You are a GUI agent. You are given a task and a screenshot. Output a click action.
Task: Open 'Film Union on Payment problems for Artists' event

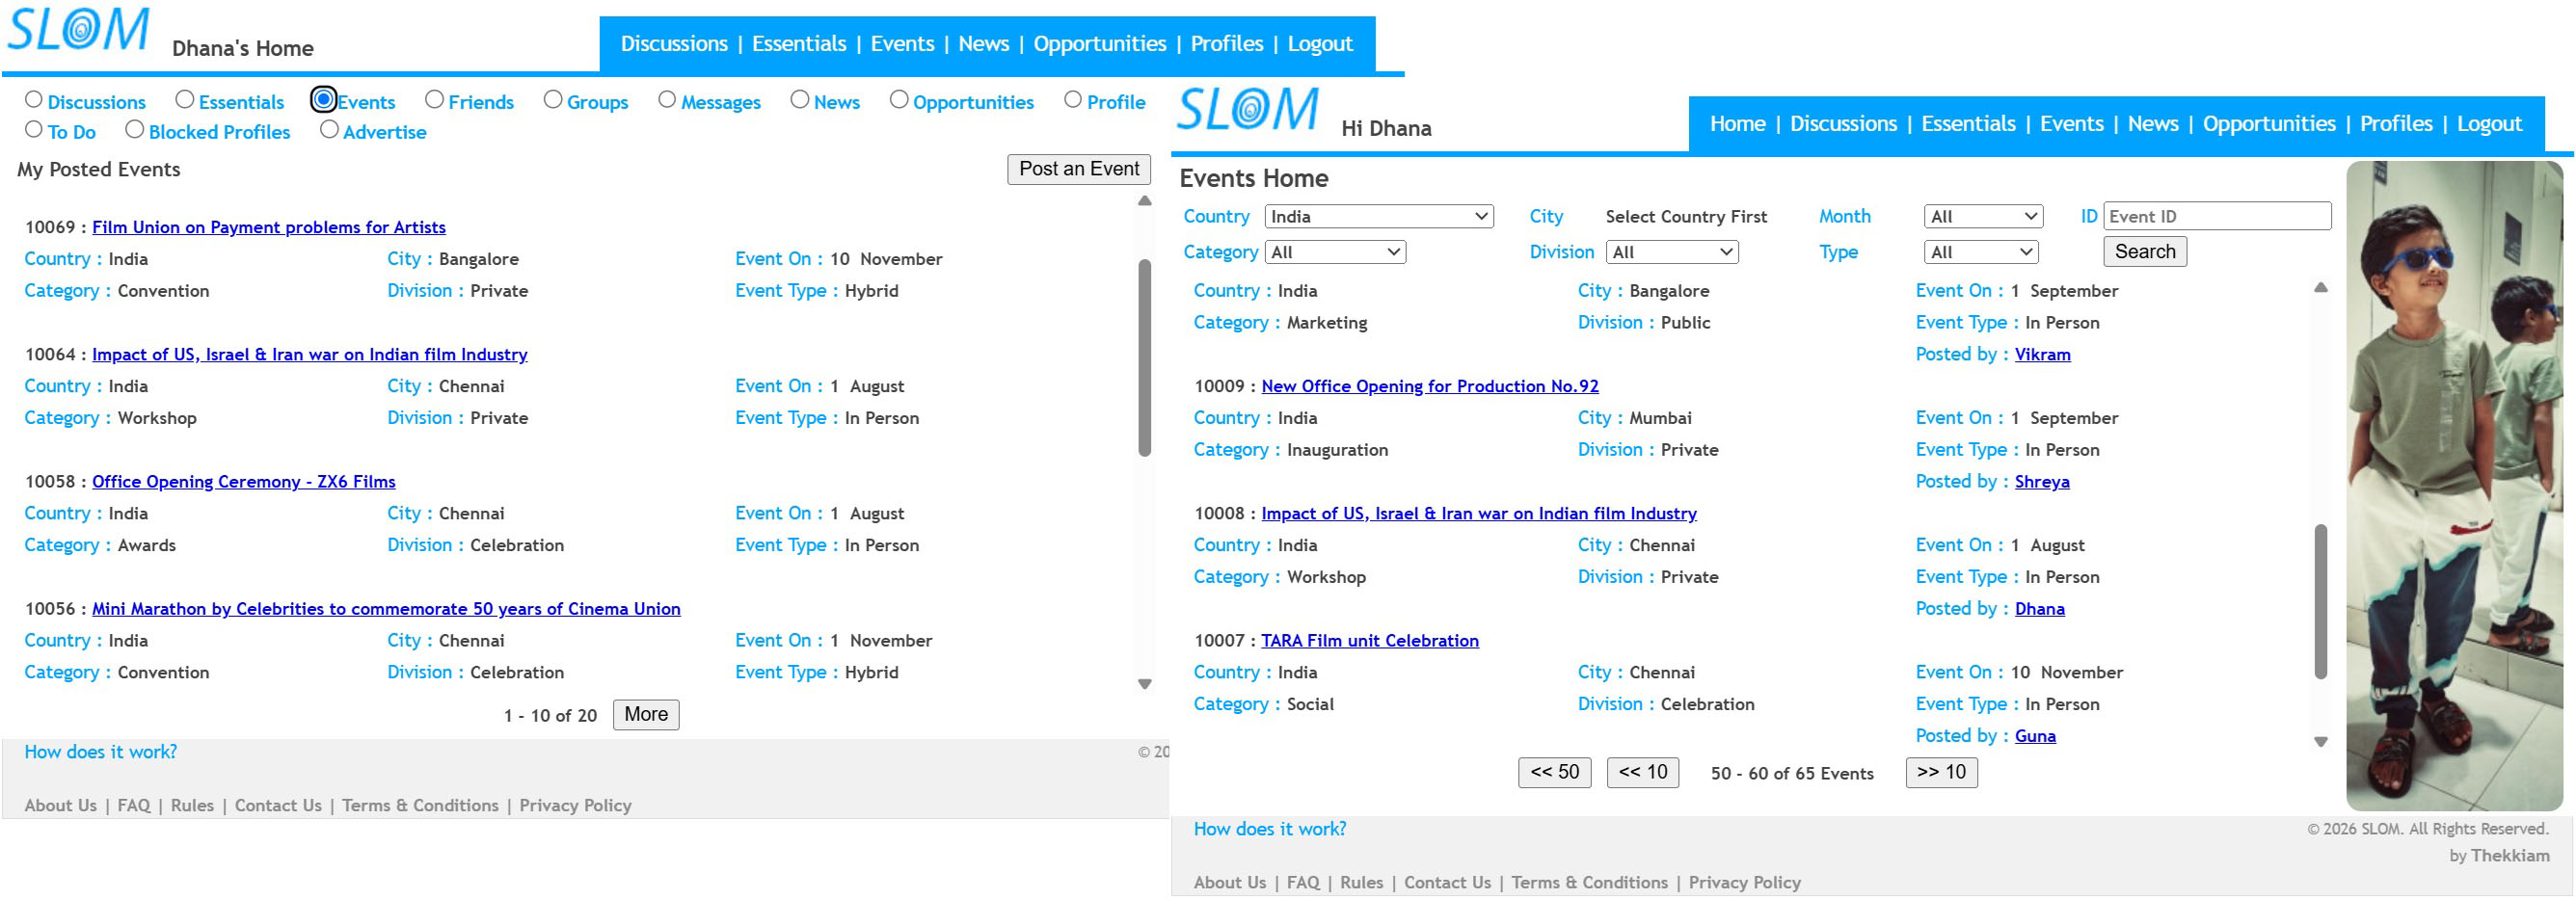[x=269, y=227]
